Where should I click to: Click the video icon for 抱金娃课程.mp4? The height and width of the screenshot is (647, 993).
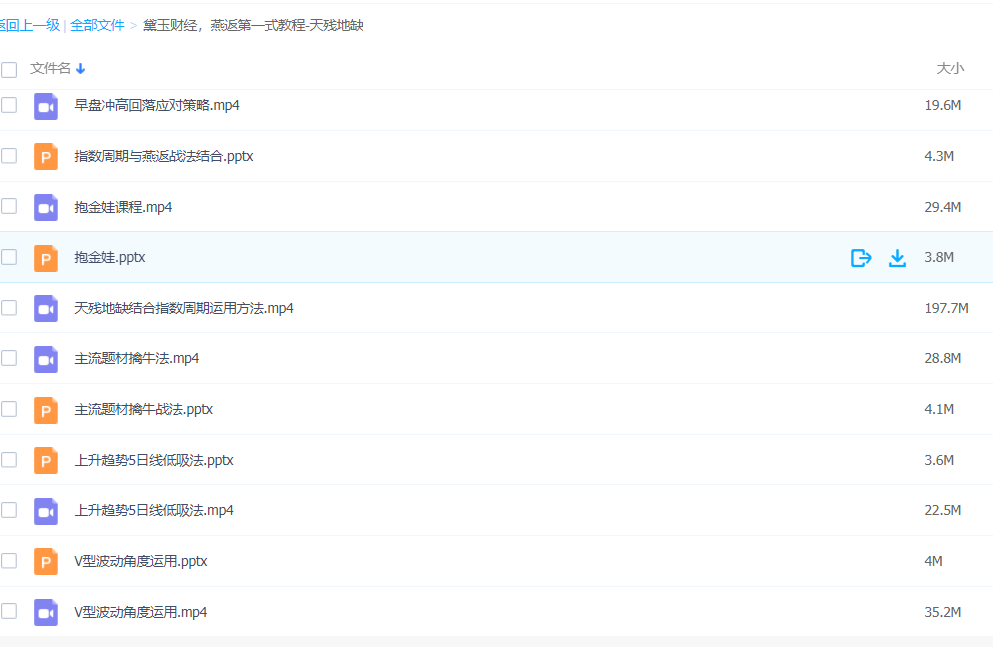click(x=46, y=207)
